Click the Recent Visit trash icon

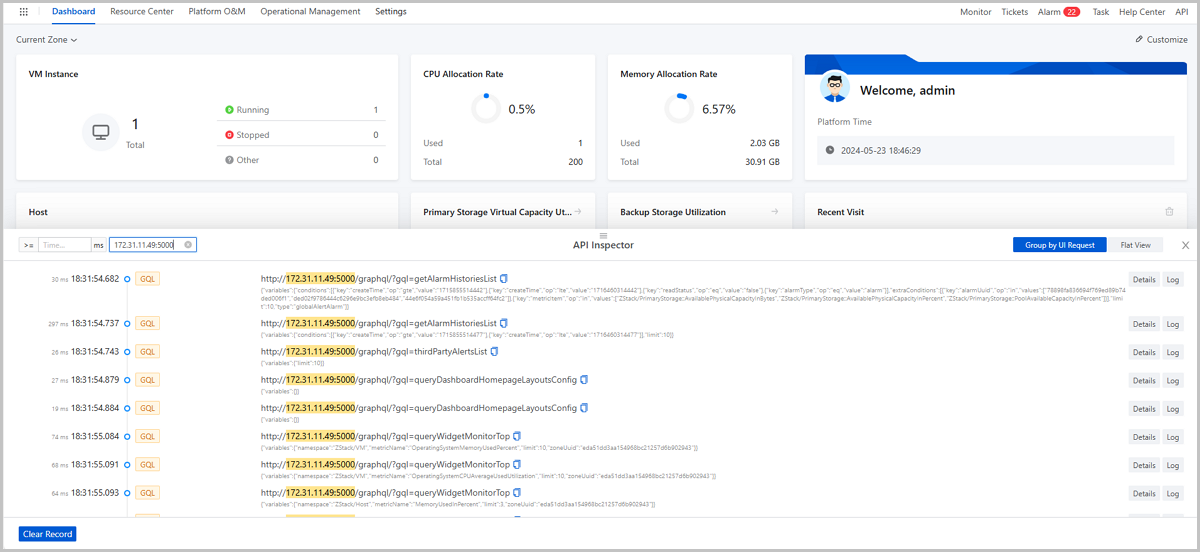click(1169, 212)
